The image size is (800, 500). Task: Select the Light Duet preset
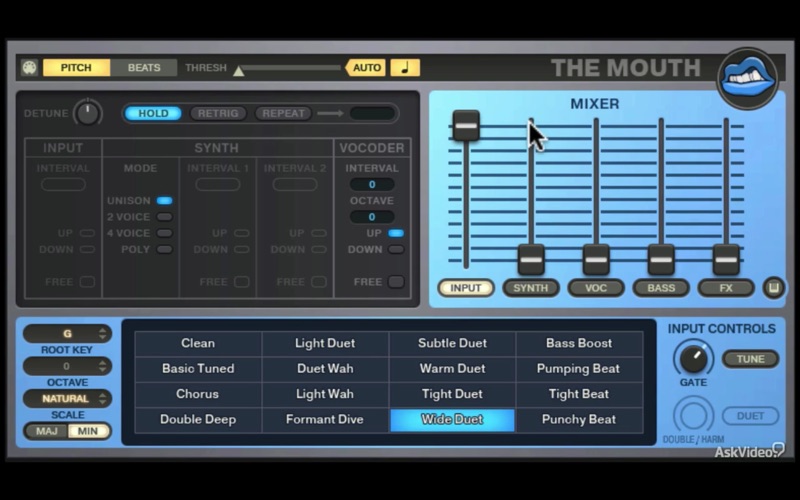point(325,343)
